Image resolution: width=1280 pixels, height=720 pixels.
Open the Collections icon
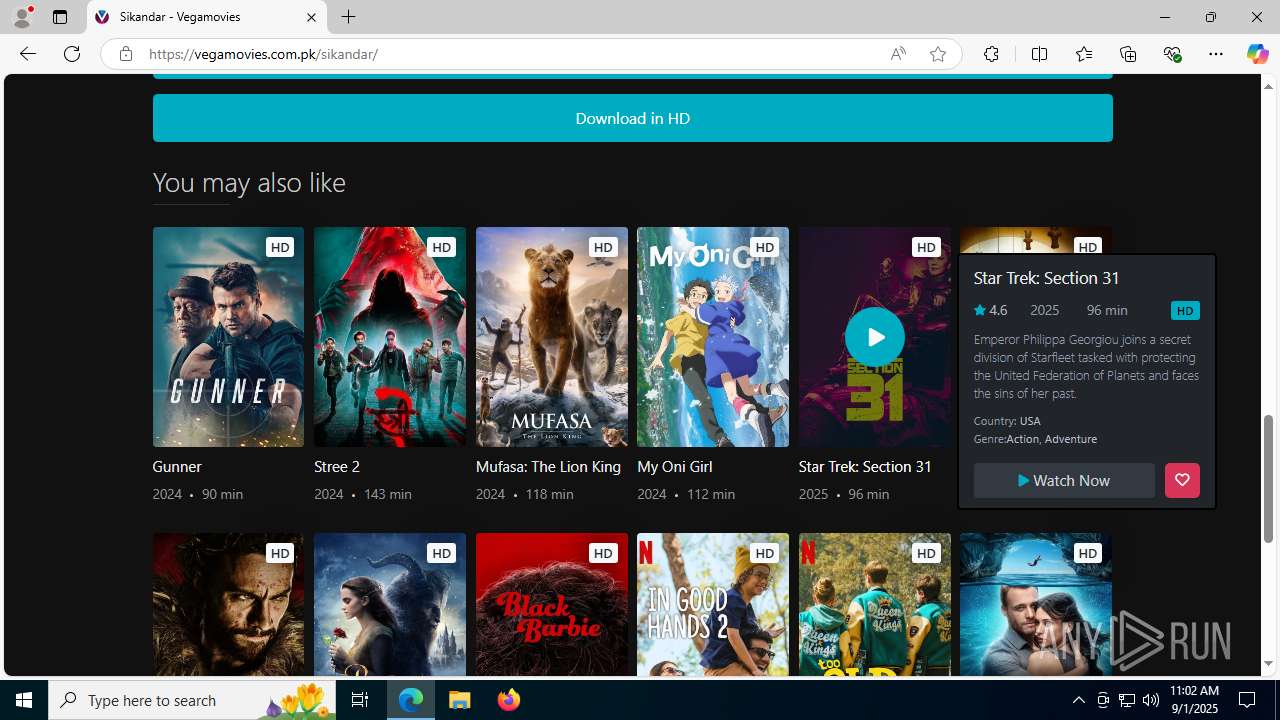tap(1128, 54)
